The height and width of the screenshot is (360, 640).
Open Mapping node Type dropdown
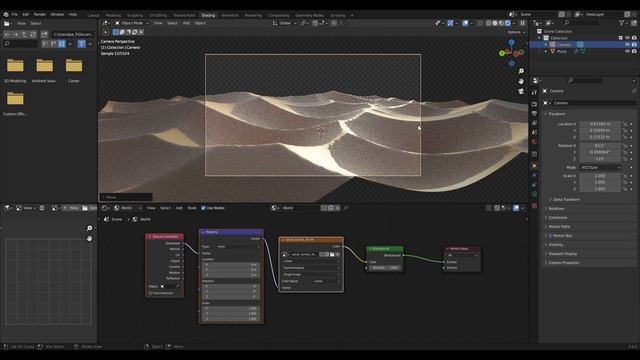[238, 247]
